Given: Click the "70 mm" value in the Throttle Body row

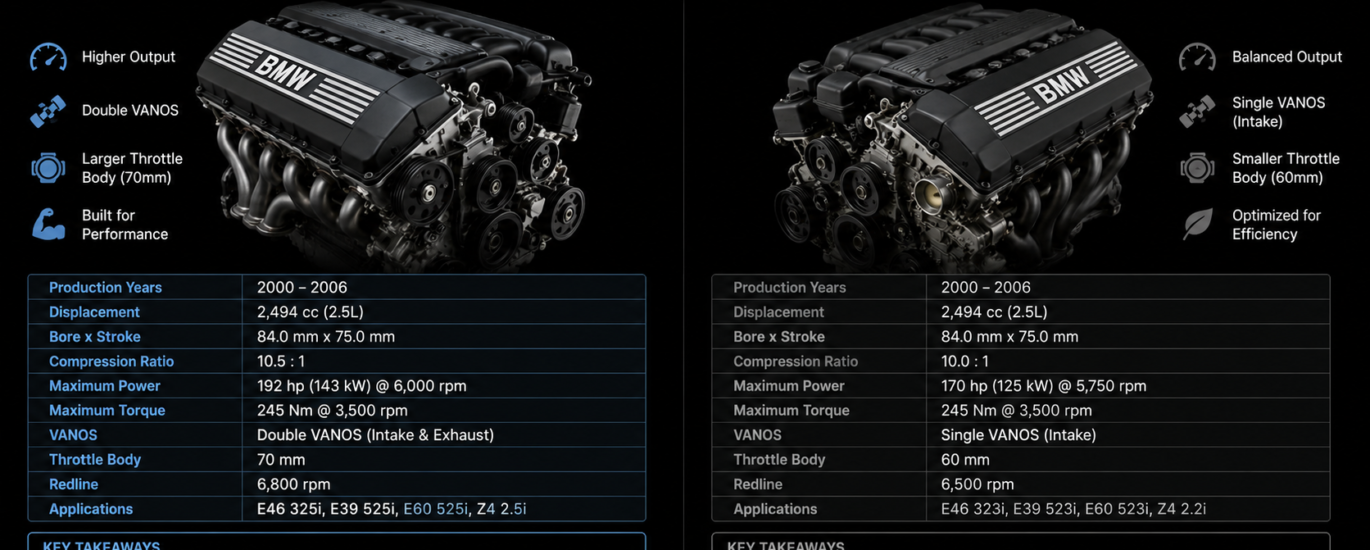Looking at the screenshot, I should 281,460.
